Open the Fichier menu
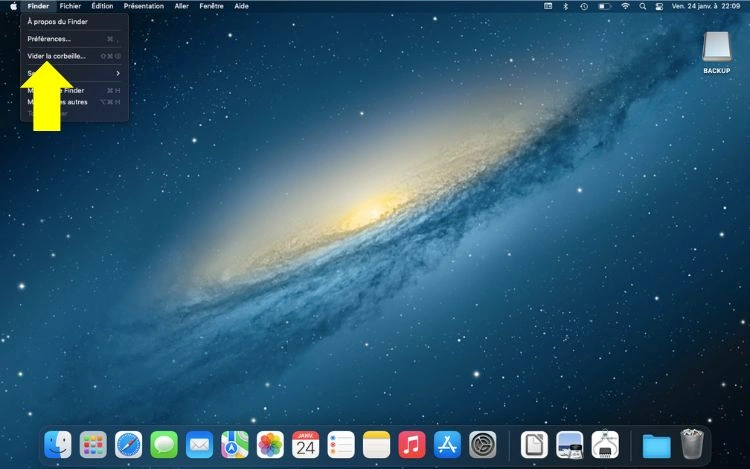This screenshot has width=750, height=469. pos(70,6)
